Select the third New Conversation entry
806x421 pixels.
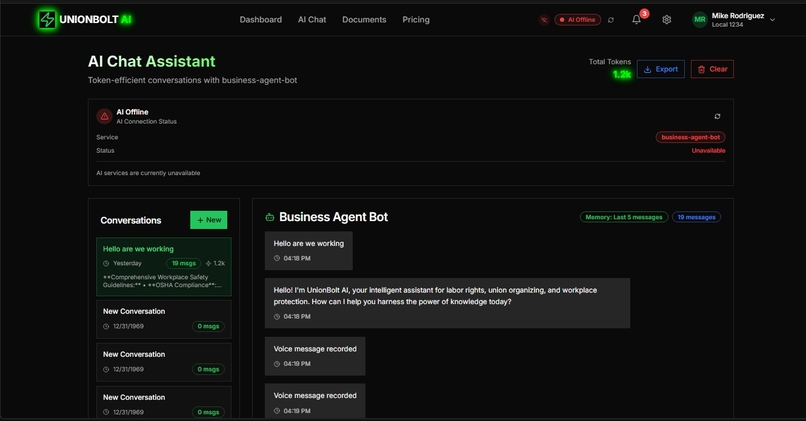point(164,402)
